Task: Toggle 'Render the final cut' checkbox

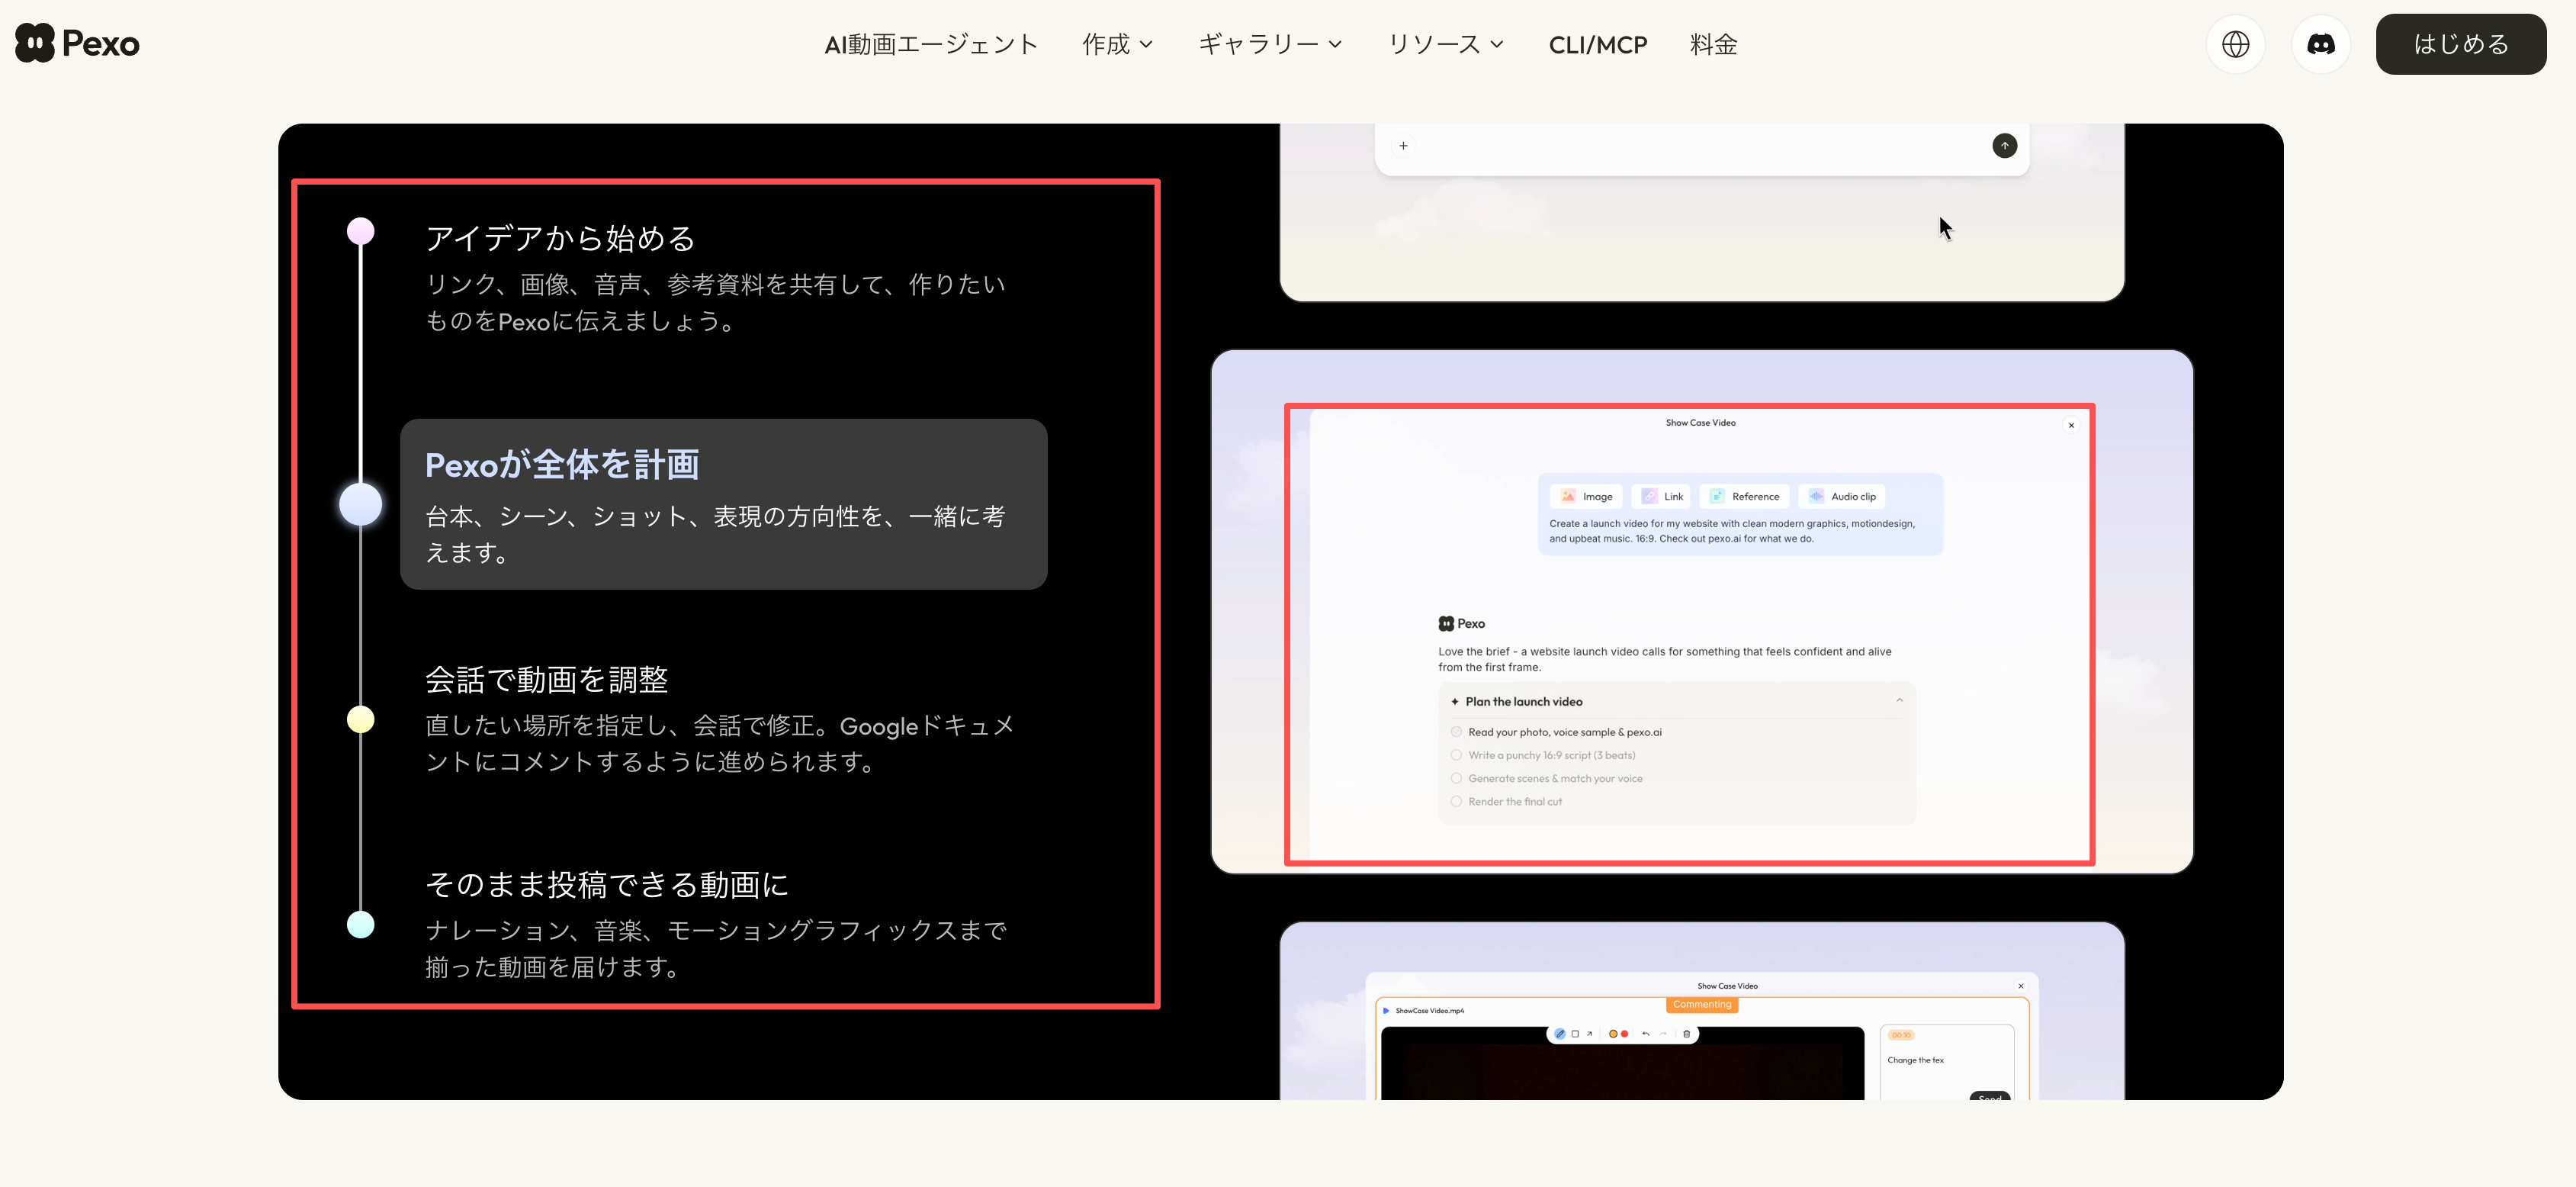Action: [x=1456, y=801]
